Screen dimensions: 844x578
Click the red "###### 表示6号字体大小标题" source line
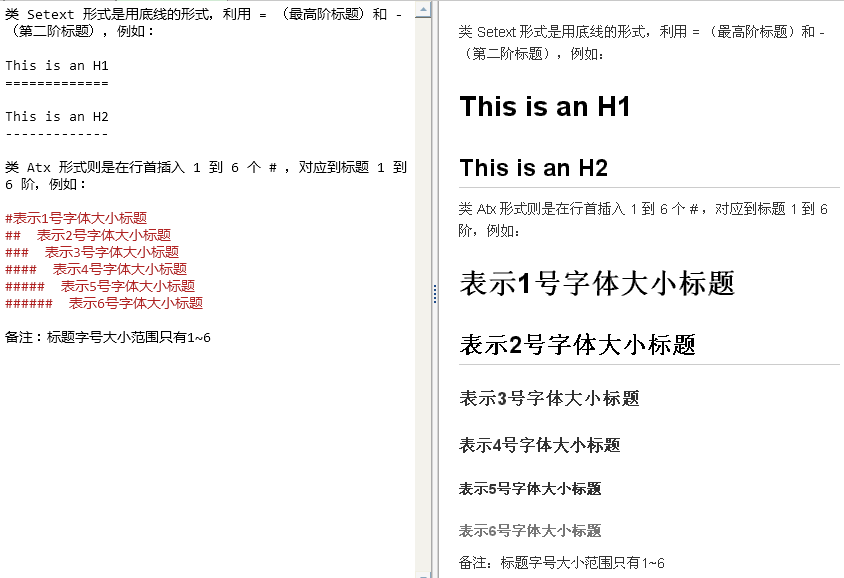click(x=104, y=303)
